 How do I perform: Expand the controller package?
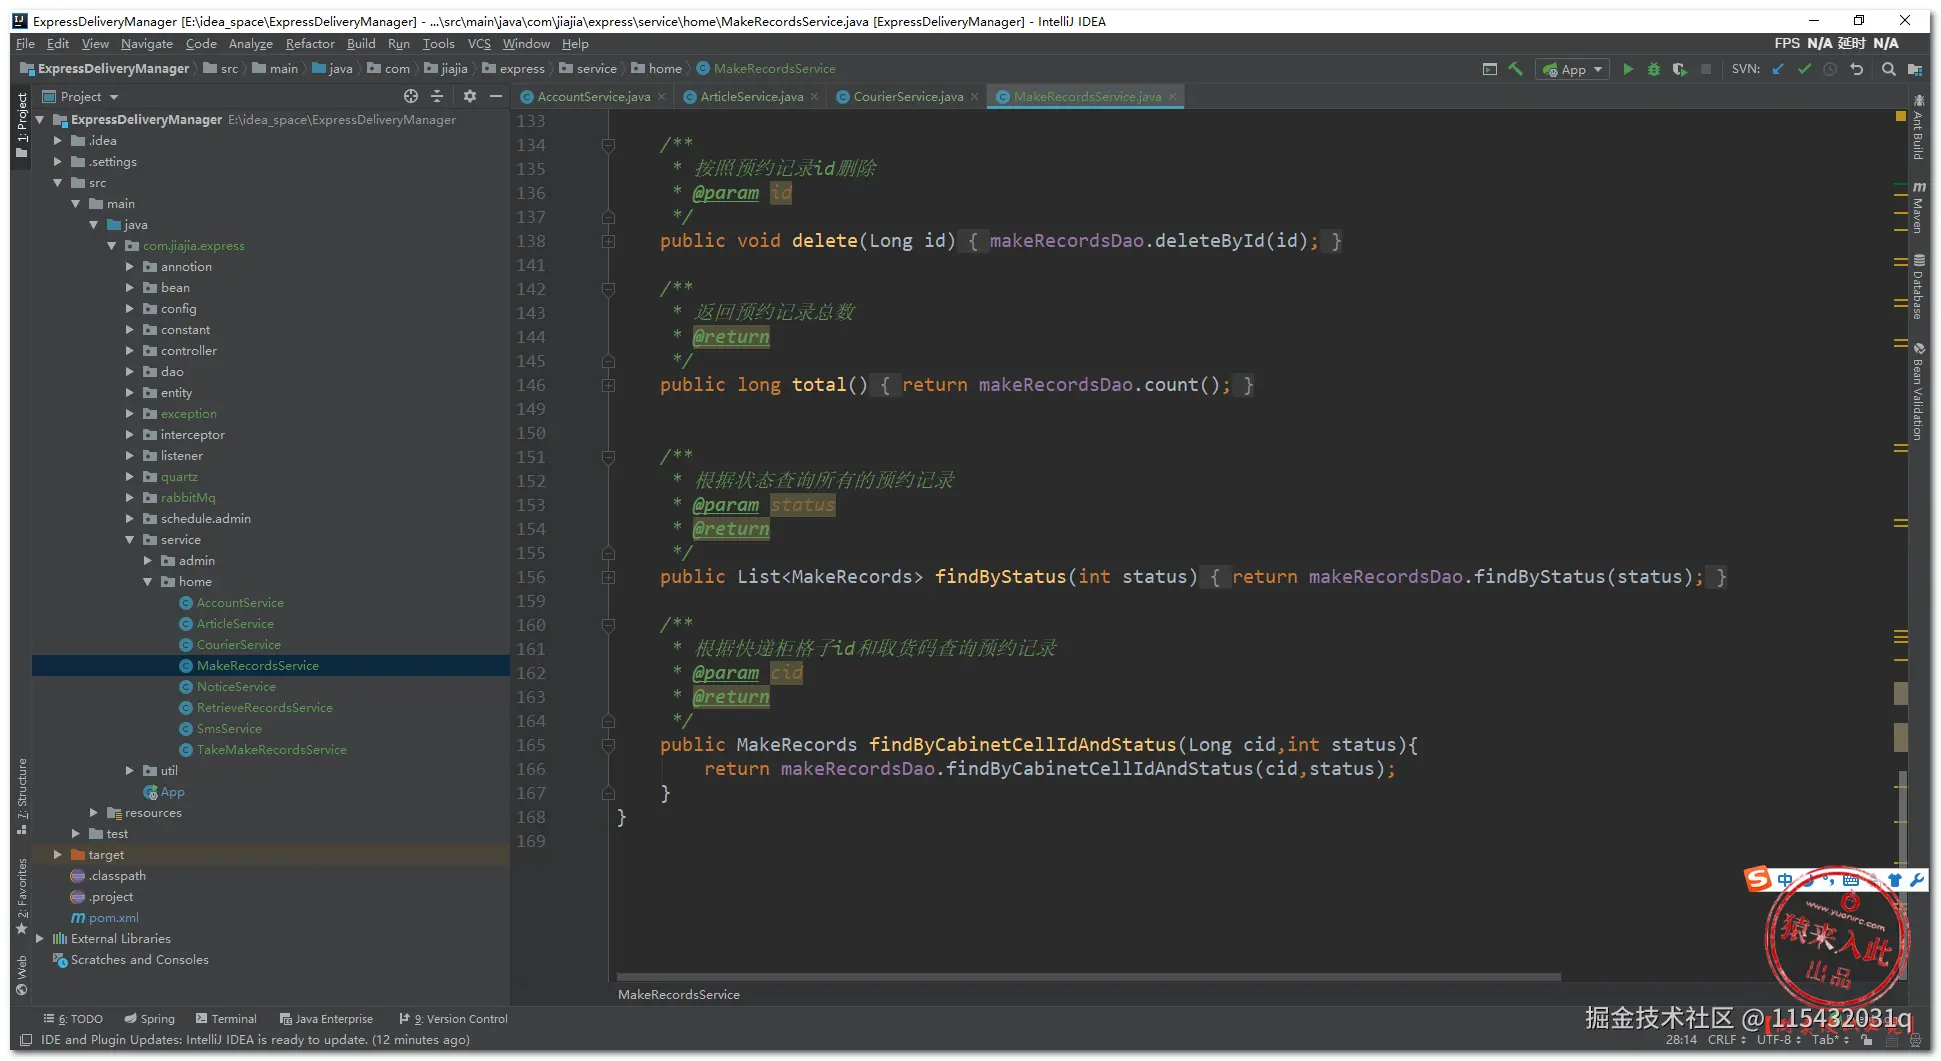[130, 351]
